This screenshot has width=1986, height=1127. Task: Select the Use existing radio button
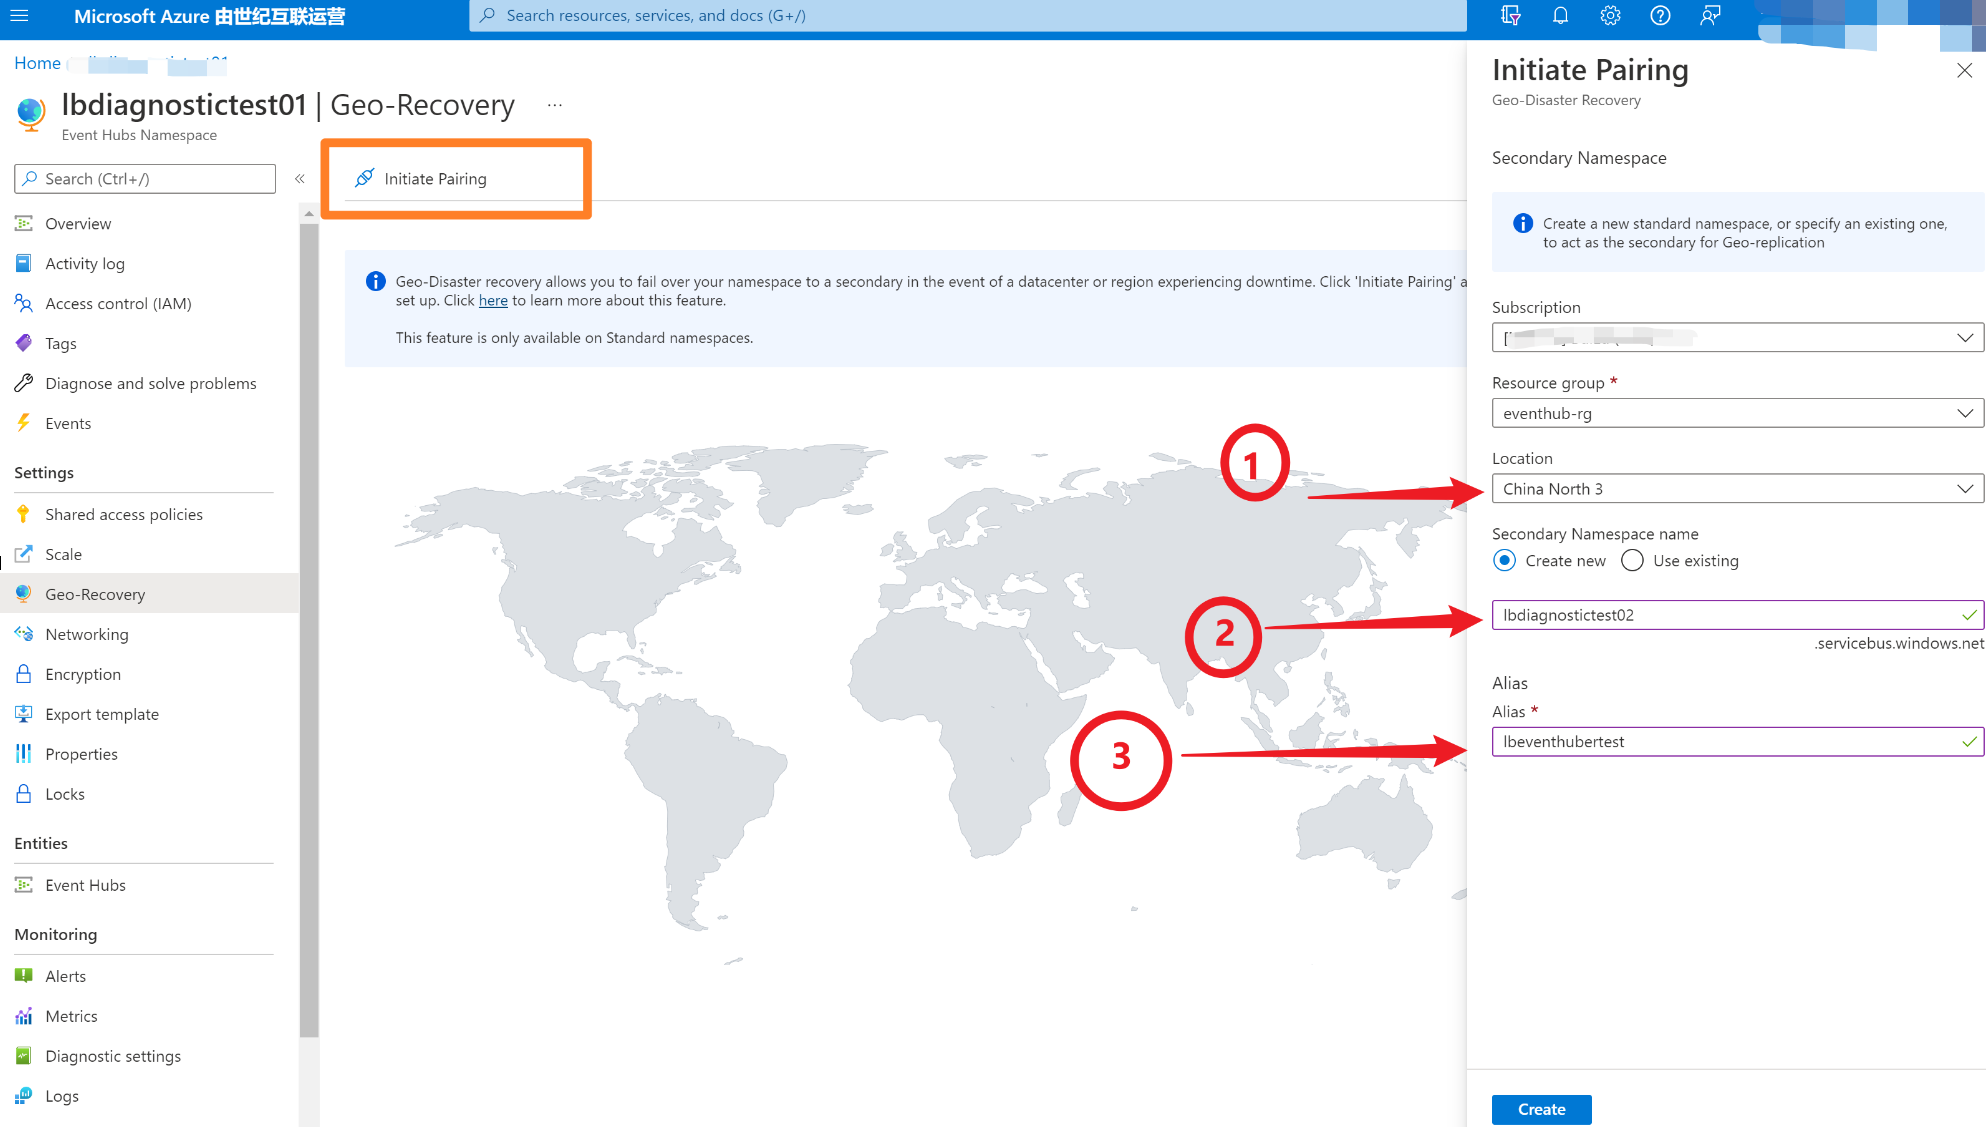pyautogui.click(x=1632, y=561)
